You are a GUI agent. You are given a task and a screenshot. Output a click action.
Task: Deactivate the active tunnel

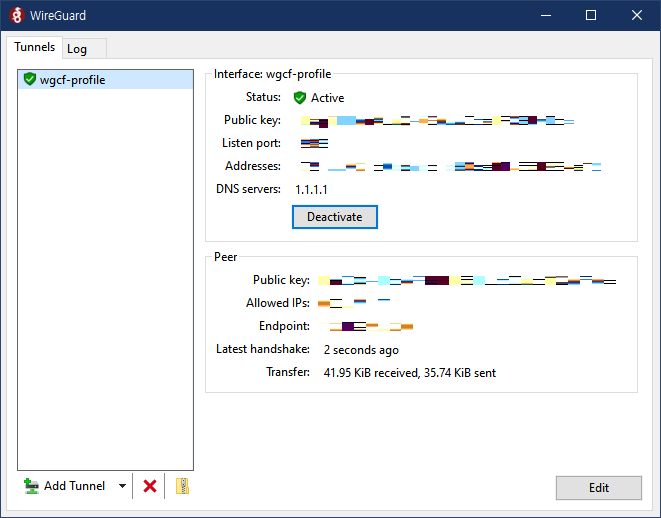(335, 217)
